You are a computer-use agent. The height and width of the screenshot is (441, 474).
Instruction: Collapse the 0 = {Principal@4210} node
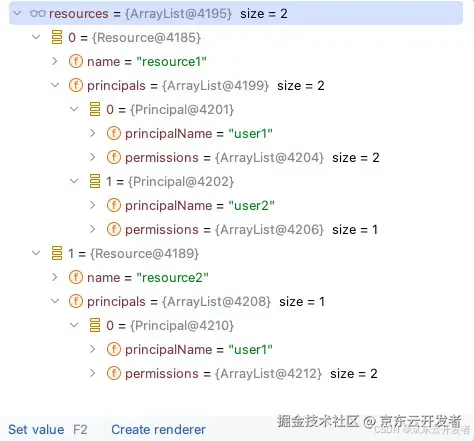tap(74, 325)
